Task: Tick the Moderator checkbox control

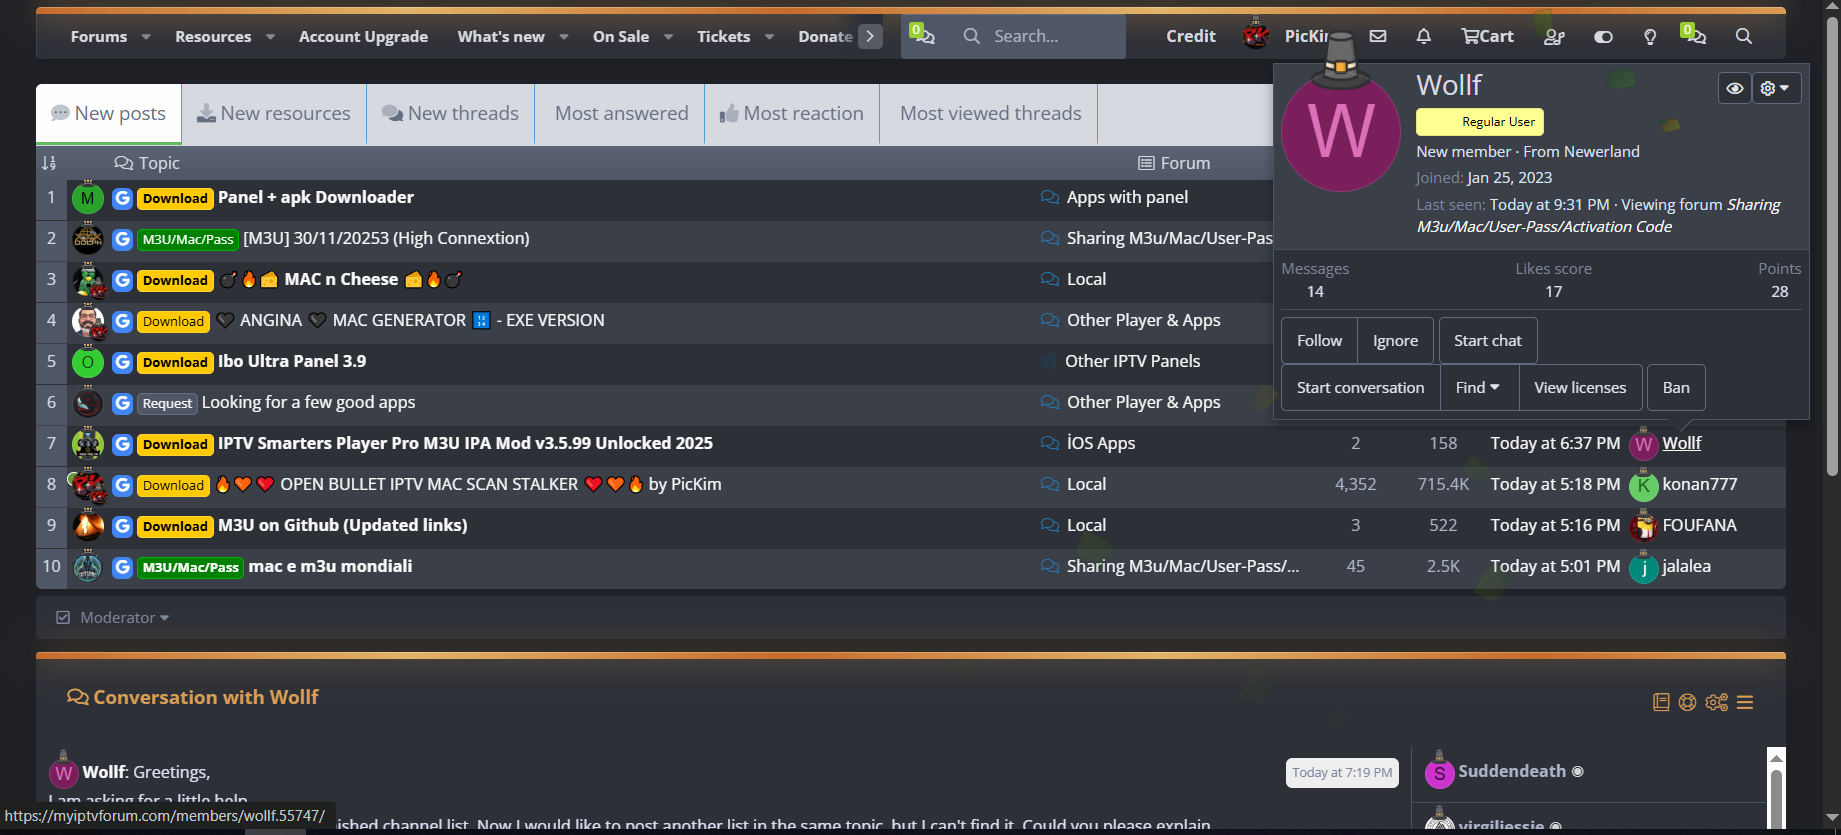Action: (63, 618)
